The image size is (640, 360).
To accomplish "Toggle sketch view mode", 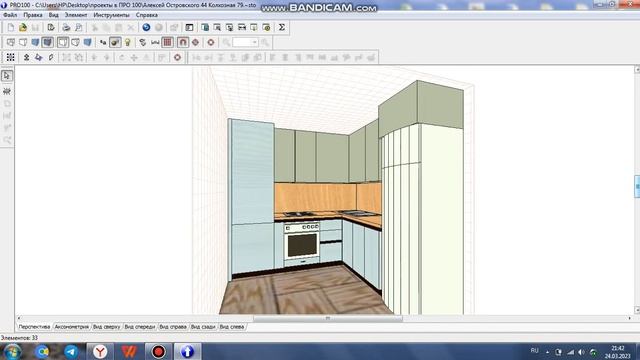I will click(23, 42).
